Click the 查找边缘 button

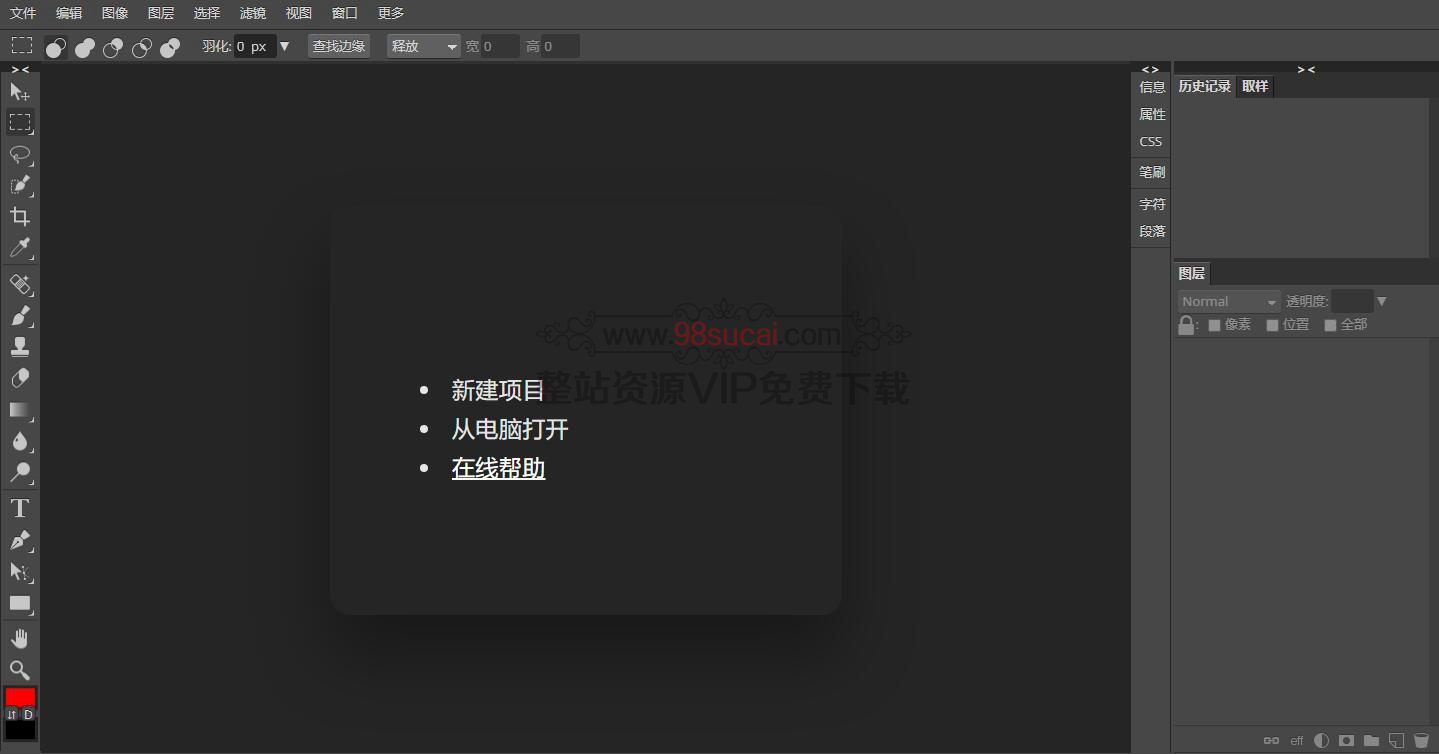coord(338,45)
